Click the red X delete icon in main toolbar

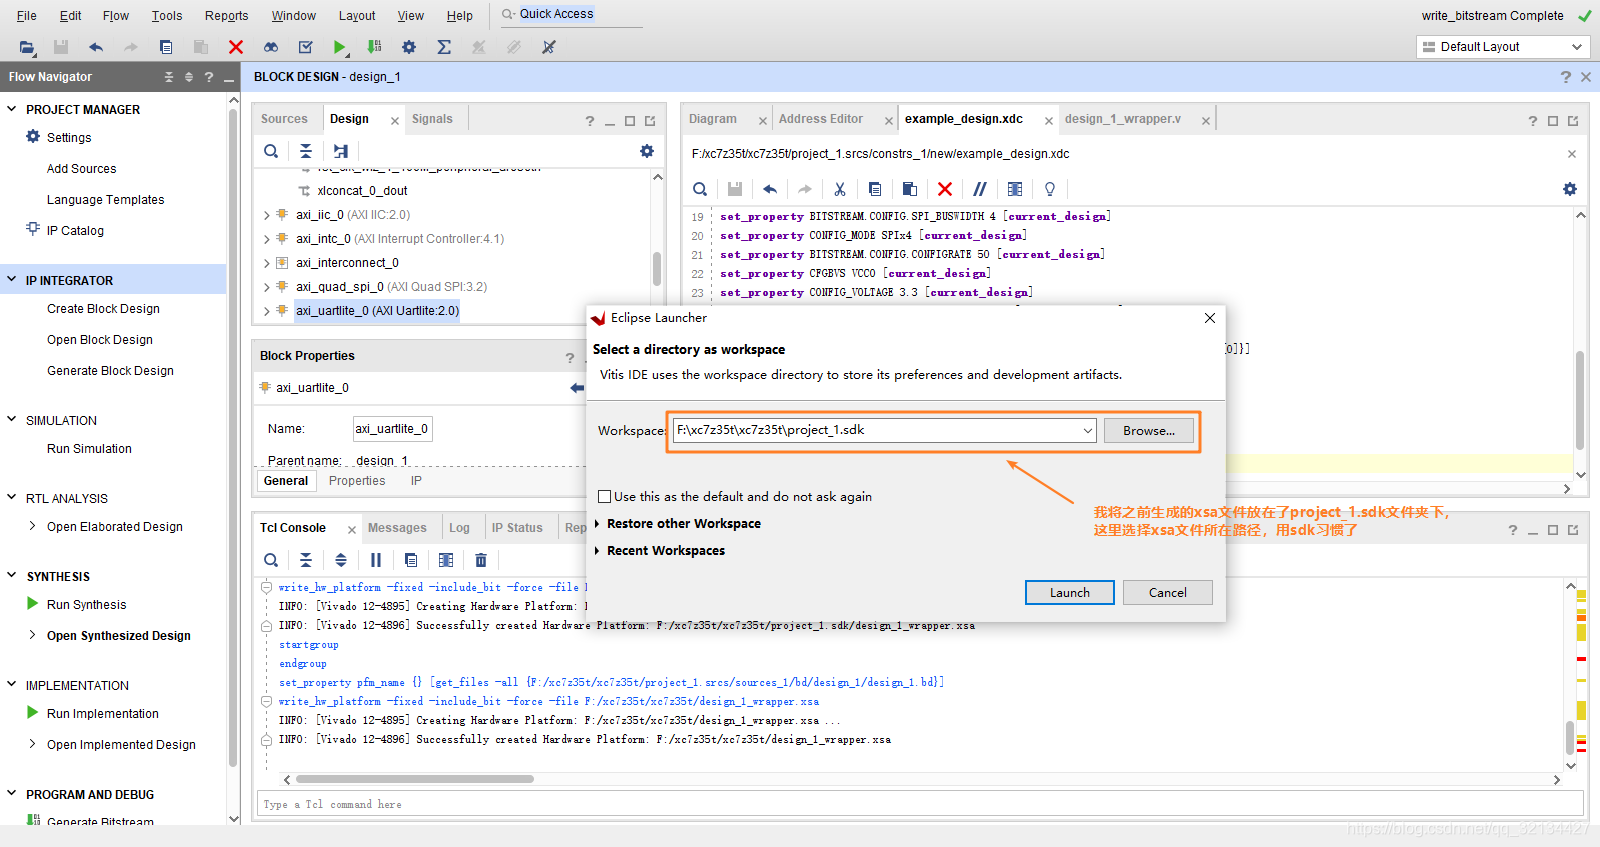(x=236, y=47)
